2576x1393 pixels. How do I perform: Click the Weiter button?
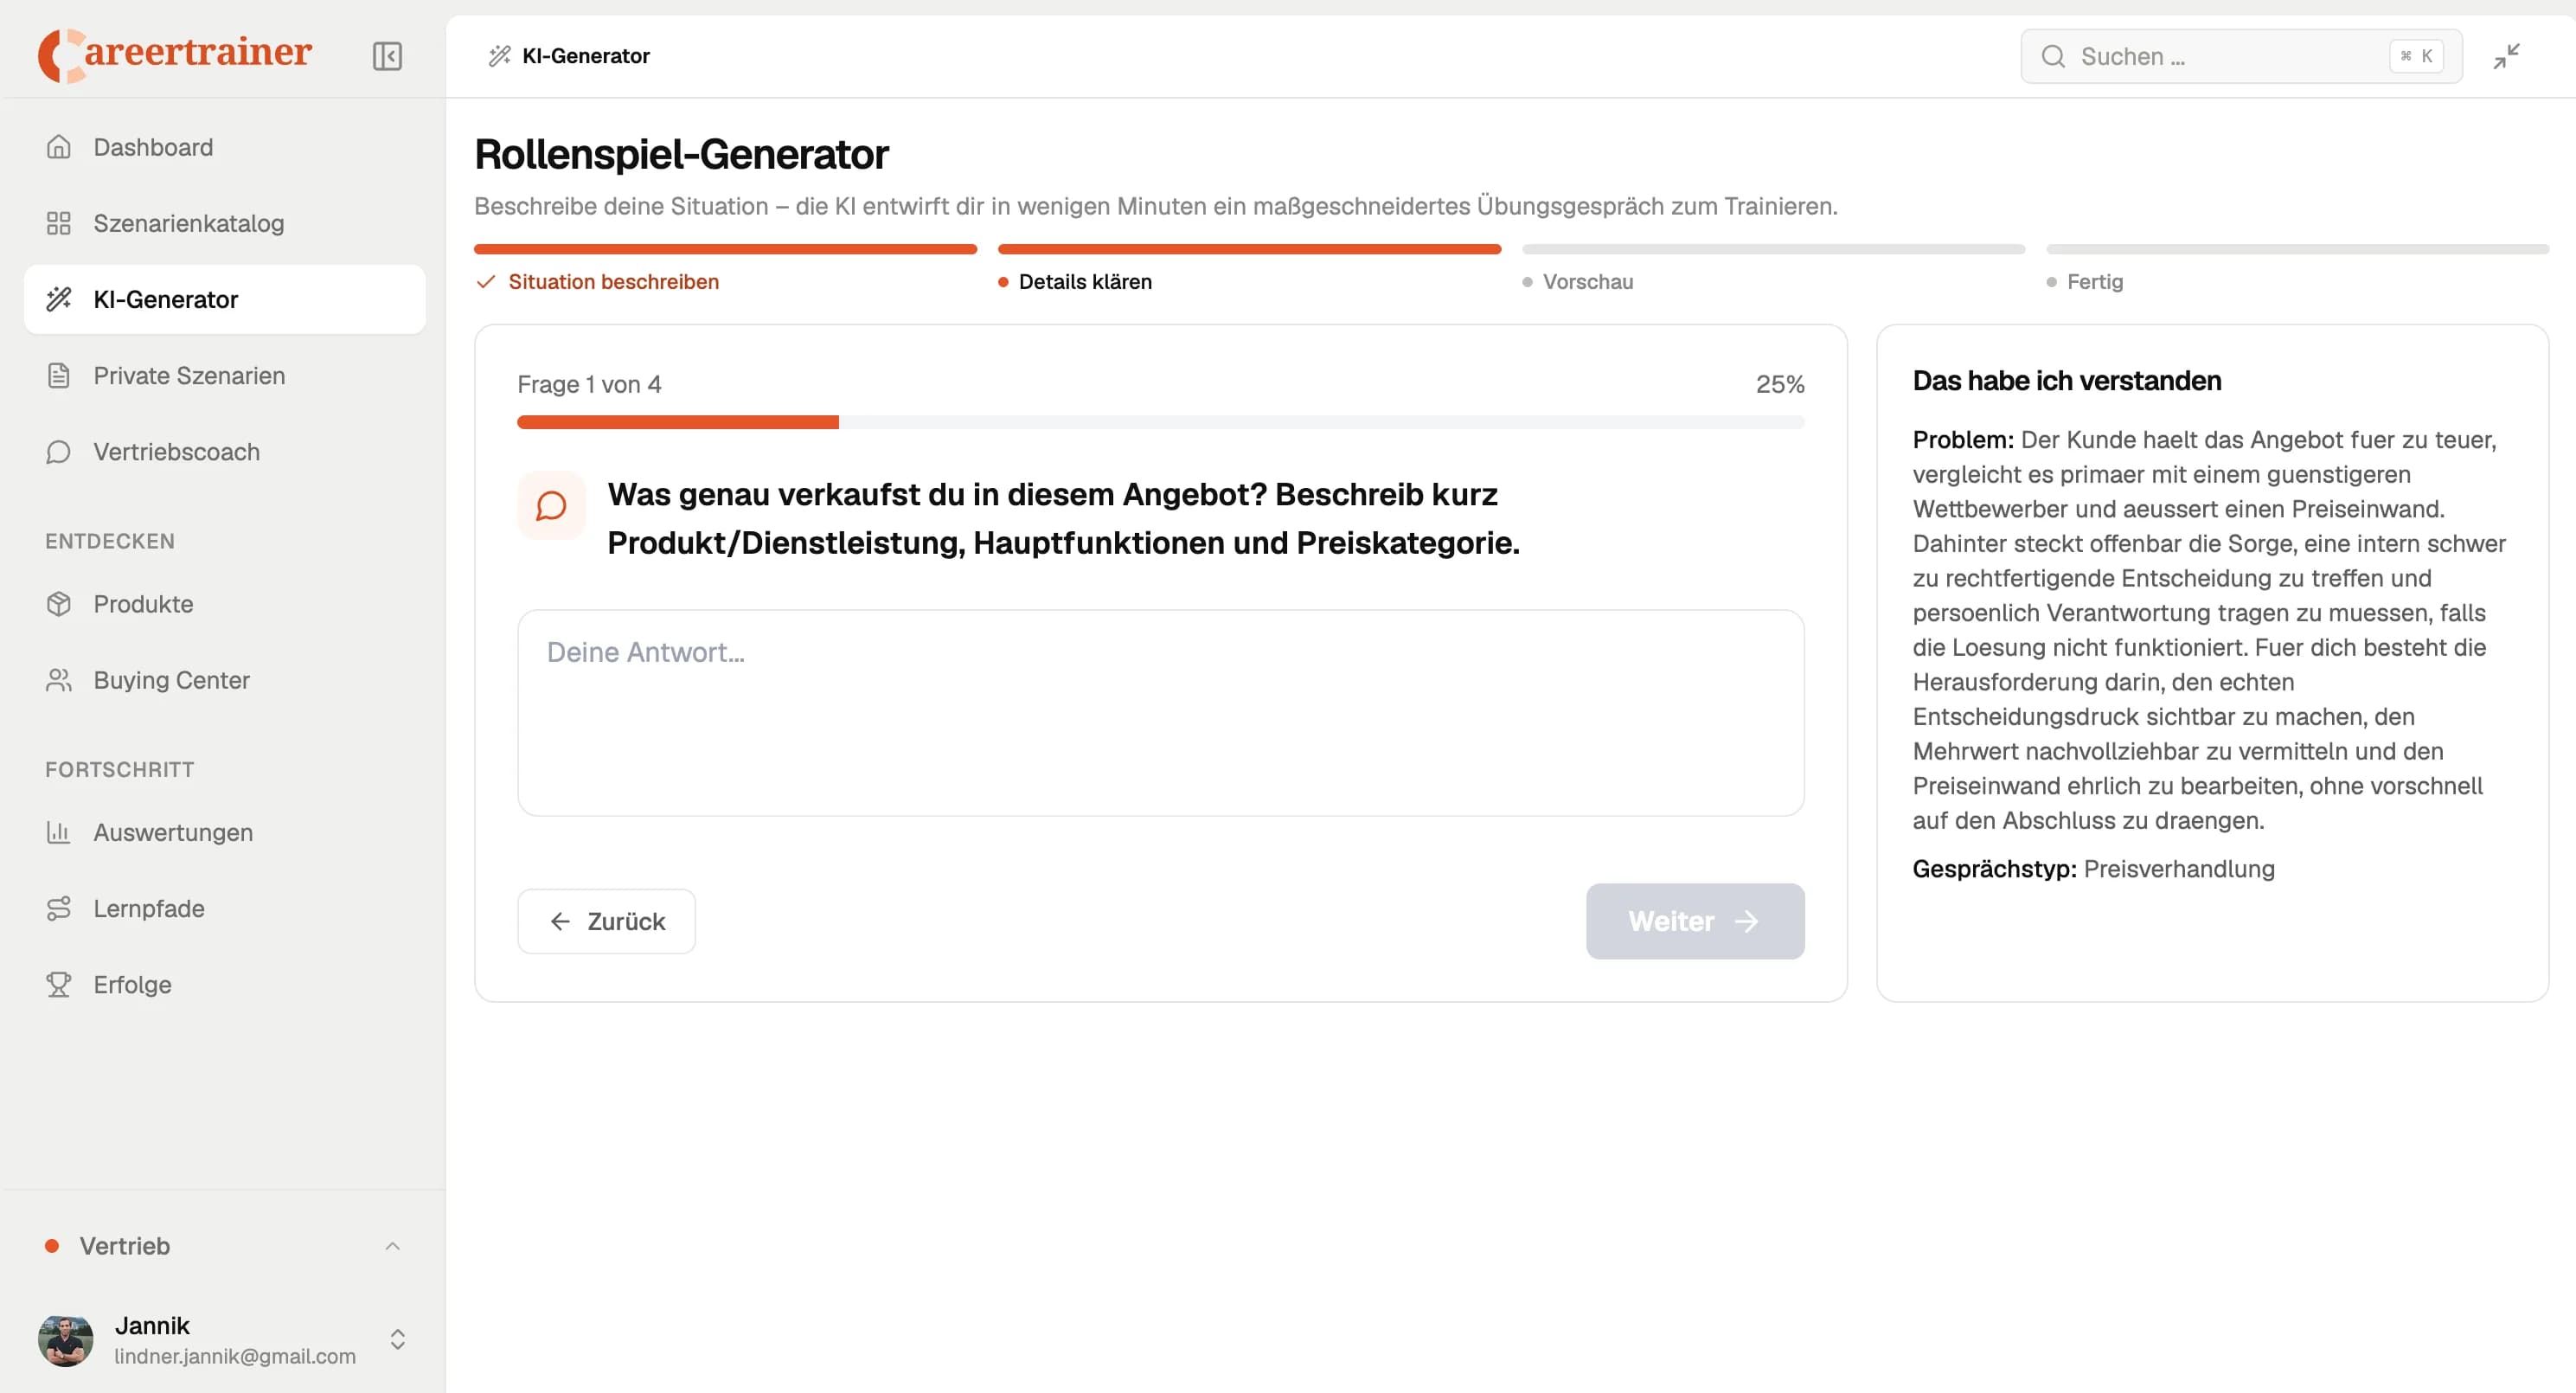tap(1695, 921)
